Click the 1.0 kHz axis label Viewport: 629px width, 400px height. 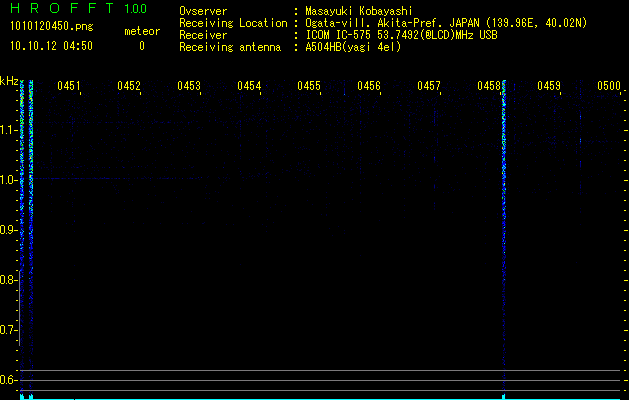pyautogui.click(x=8, y=180)
